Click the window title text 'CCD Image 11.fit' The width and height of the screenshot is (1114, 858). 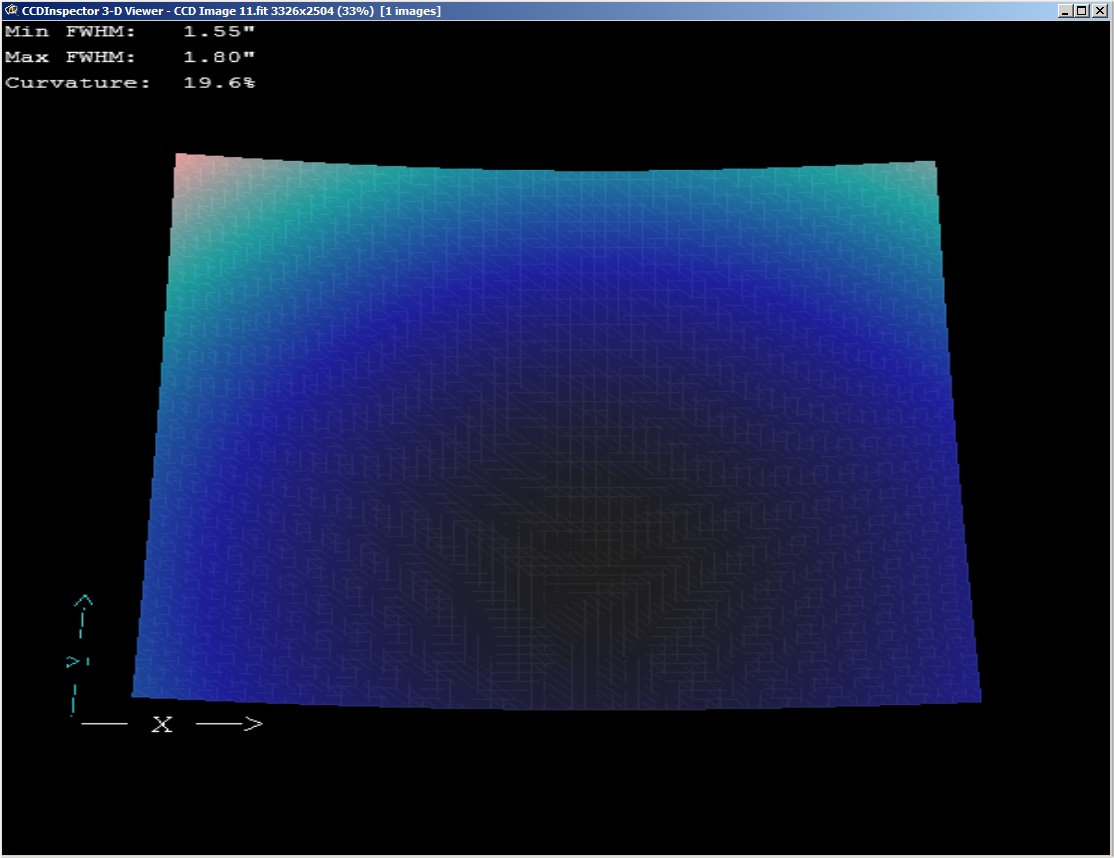(x=221, y=11)
